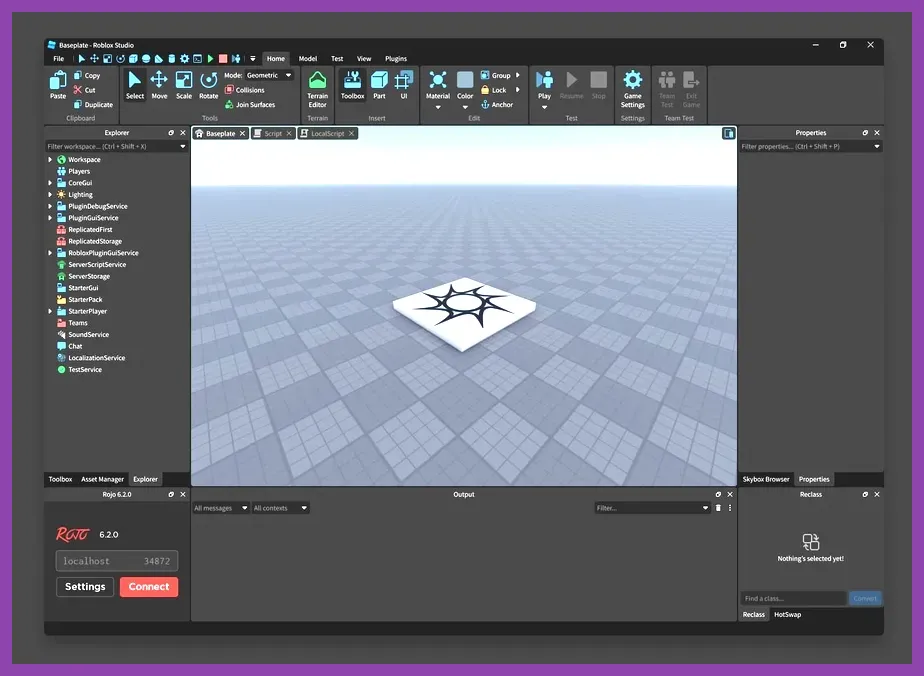
Task: Toggle the Join Surfaces option
Action: tap(250, 104)
